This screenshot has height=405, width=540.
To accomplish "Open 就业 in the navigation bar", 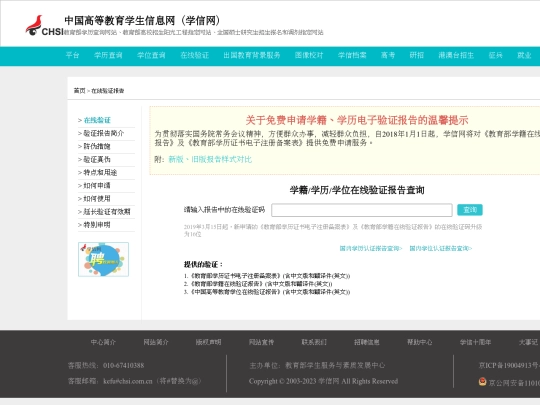I will (524, 55).
